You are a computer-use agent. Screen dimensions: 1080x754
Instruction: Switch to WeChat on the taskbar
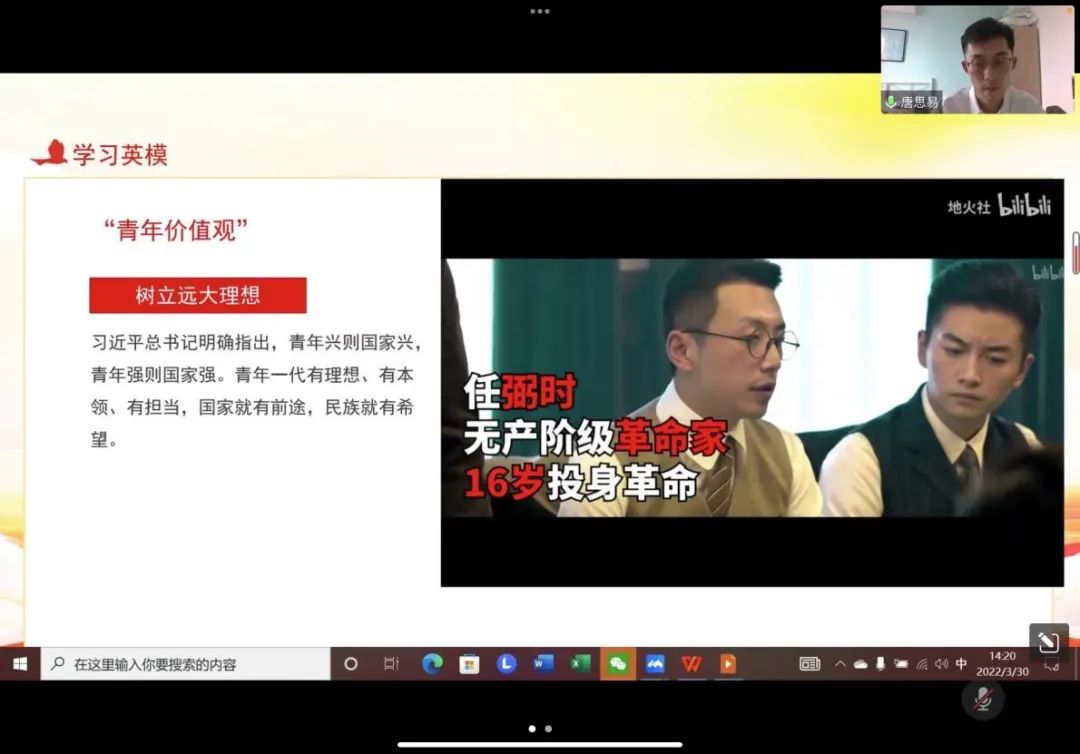tap(618, 664)
